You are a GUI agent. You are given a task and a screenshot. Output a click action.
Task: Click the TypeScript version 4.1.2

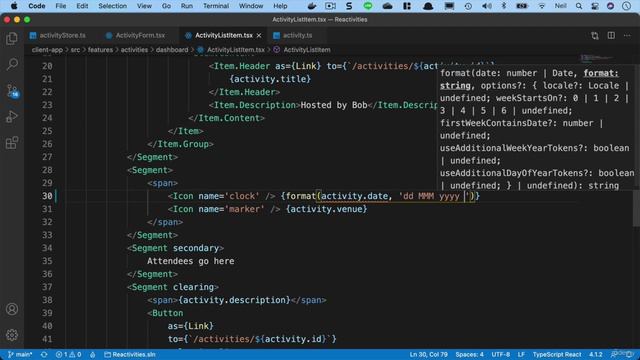click(x=596, y=354)
